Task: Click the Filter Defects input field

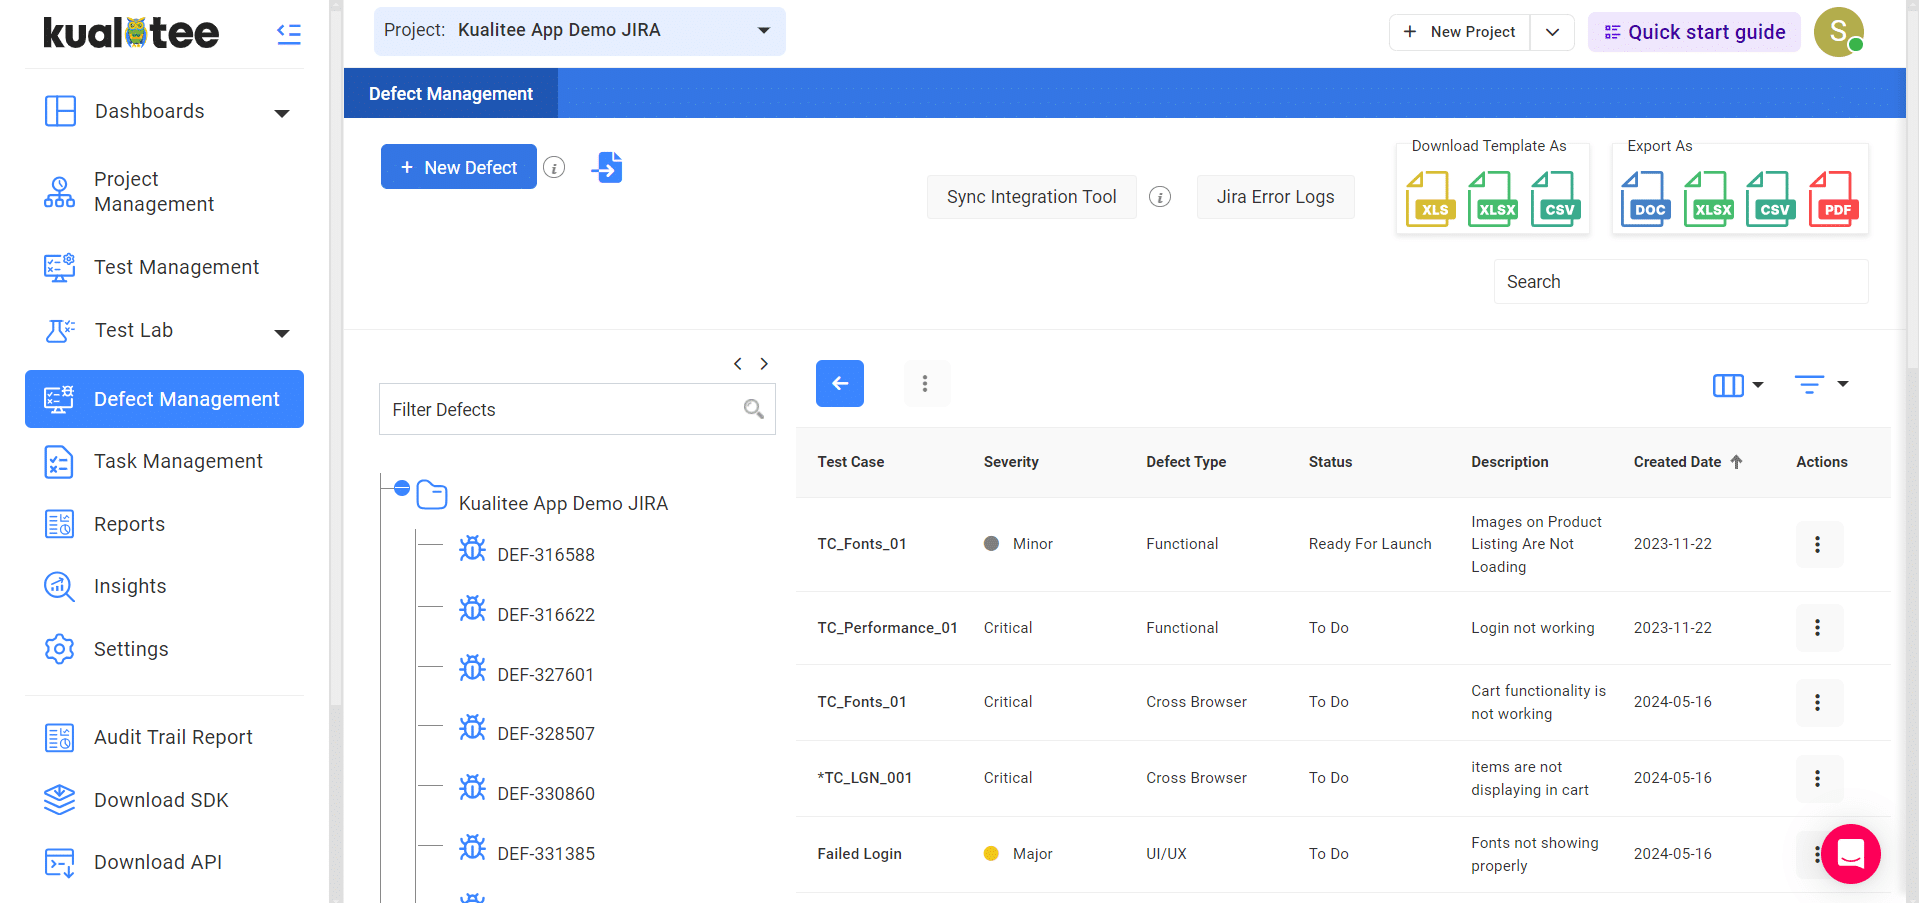Action: (560, 409)
